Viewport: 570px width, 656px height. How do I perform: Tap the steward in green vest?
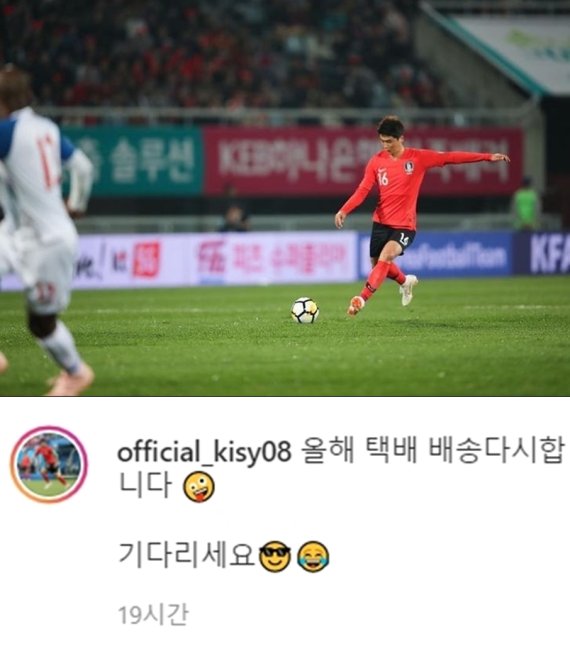[x=526, y=204]
